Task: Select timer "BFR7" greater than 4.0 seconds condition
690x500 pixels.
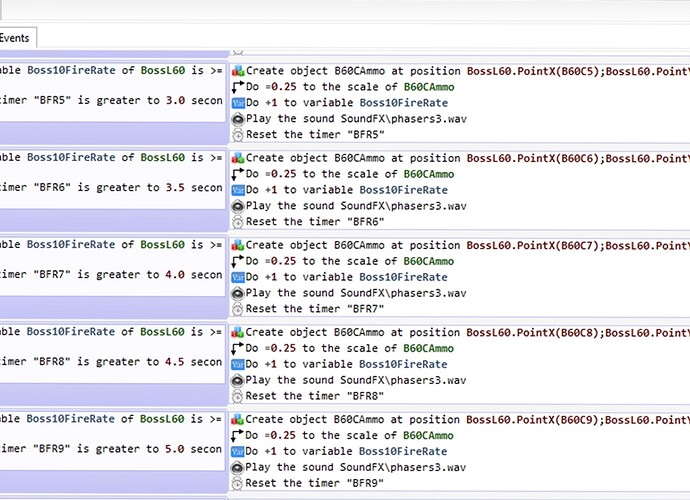Action: coord(112,275)
